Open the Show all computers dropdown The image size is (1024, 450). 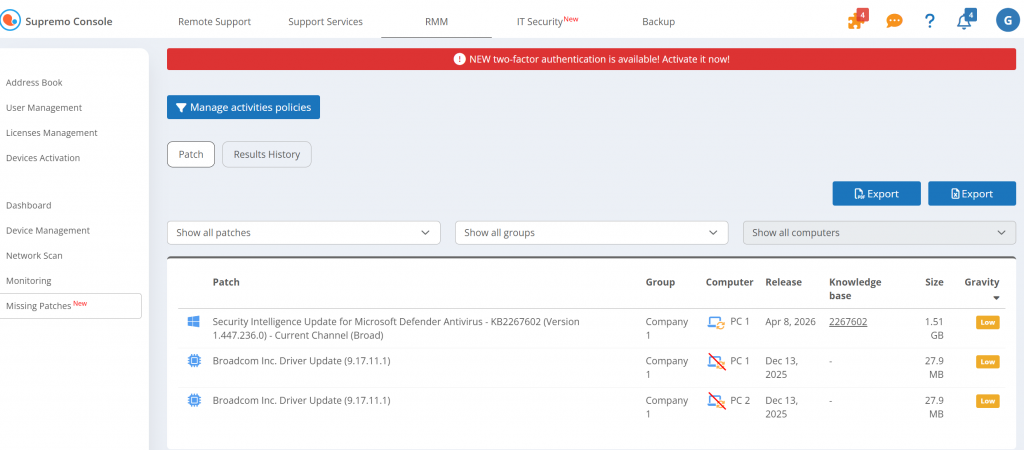[x=879, y=233]
